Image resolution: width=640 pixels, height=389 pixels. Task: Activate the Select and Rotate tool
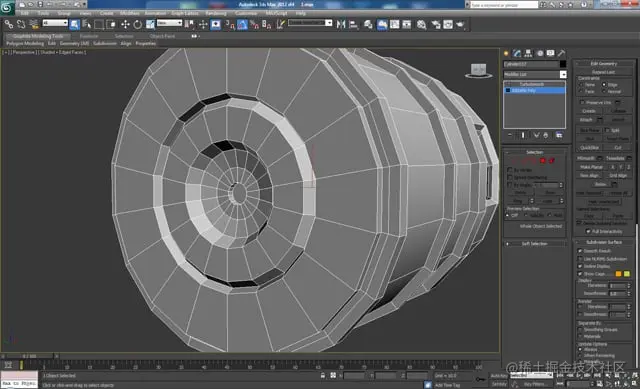[x=138, y=24]
